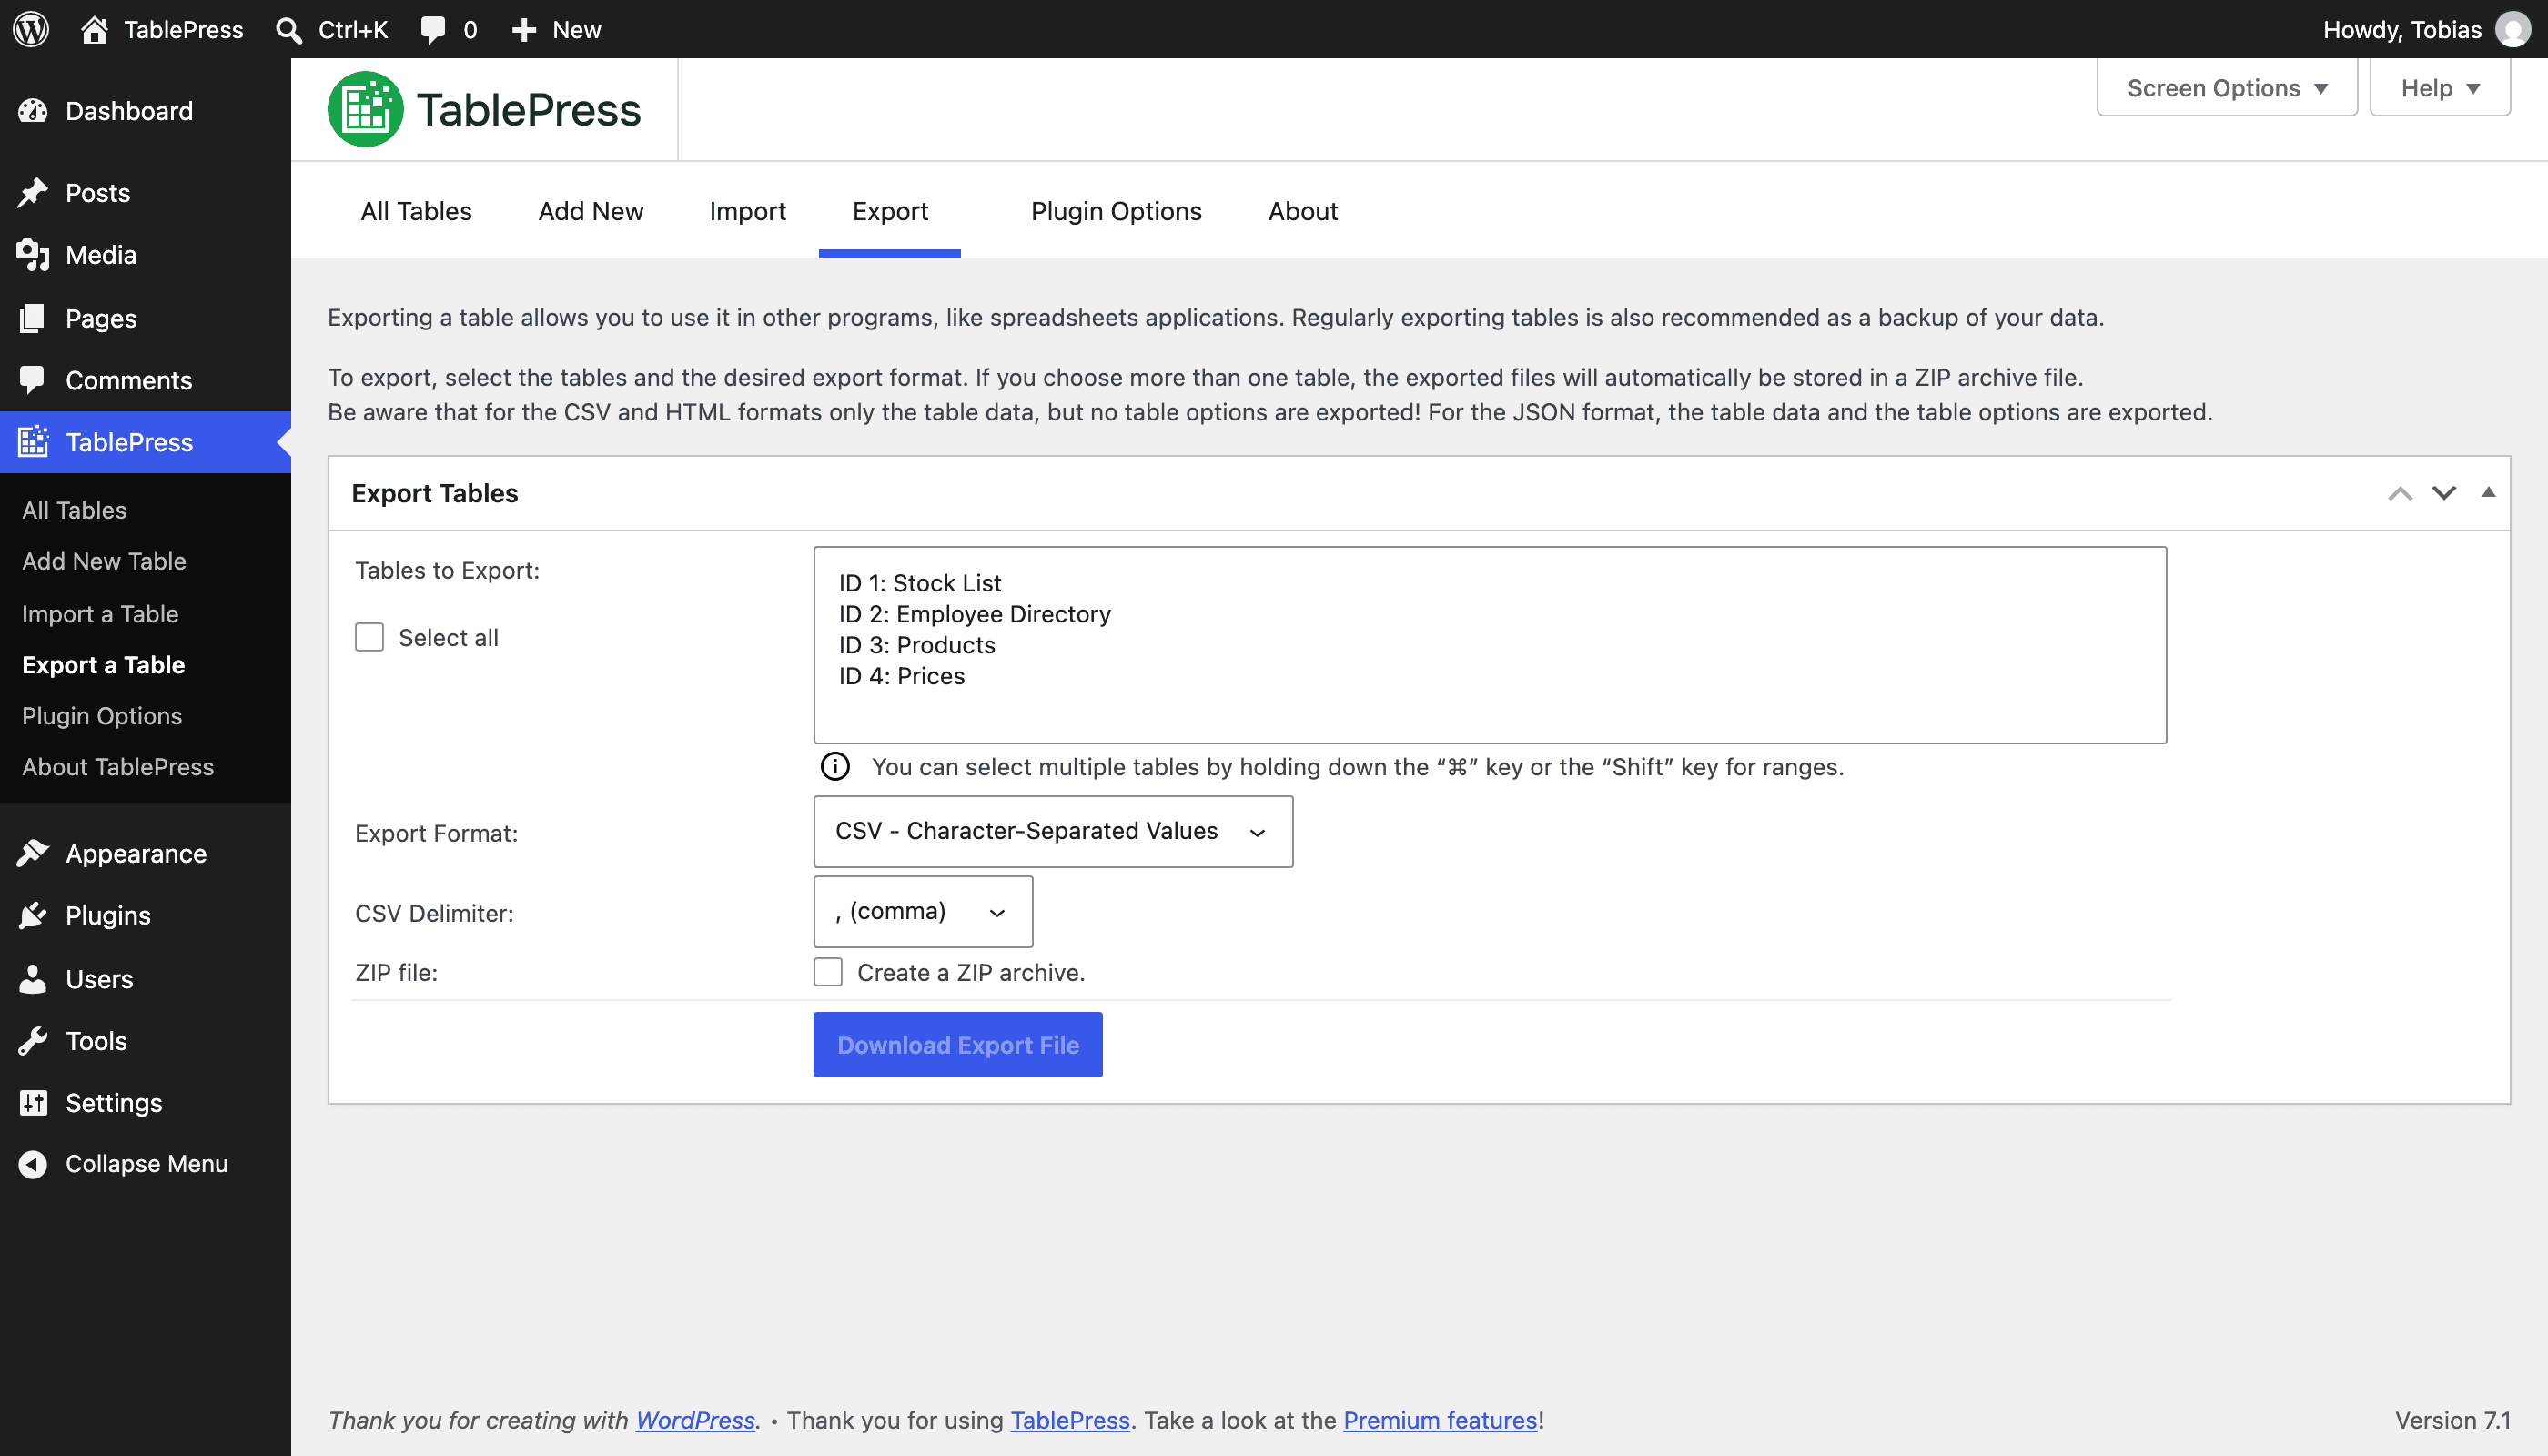2548x1456 pixels.
Task: Open the Pages menu
Action: [x=146, y=318]
